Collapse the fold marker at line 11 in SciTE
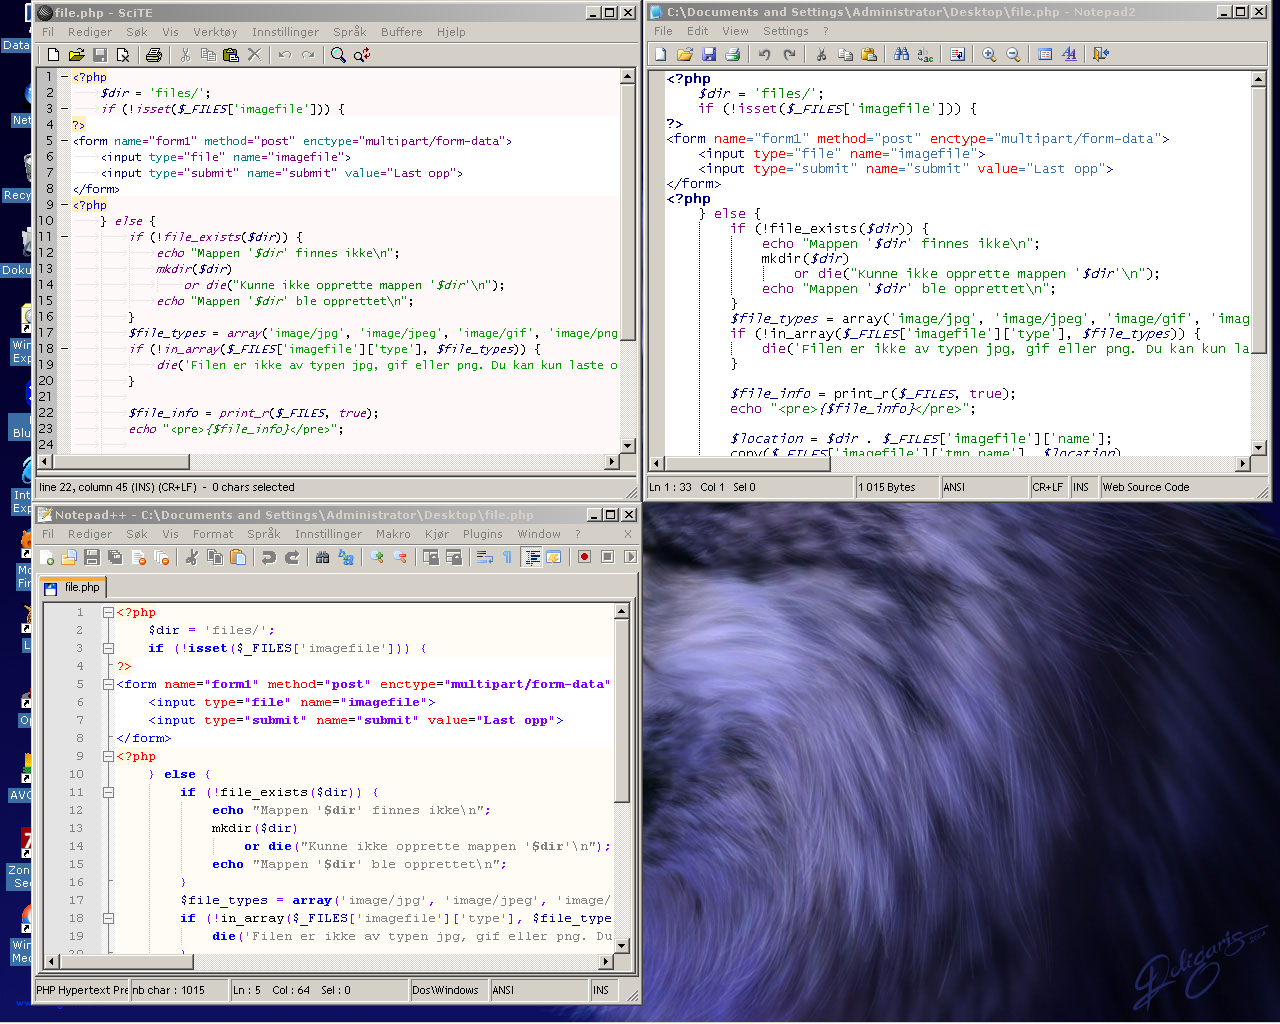Image resolution: width=1280 pixels, height=1024 pixels. [65, 237]
